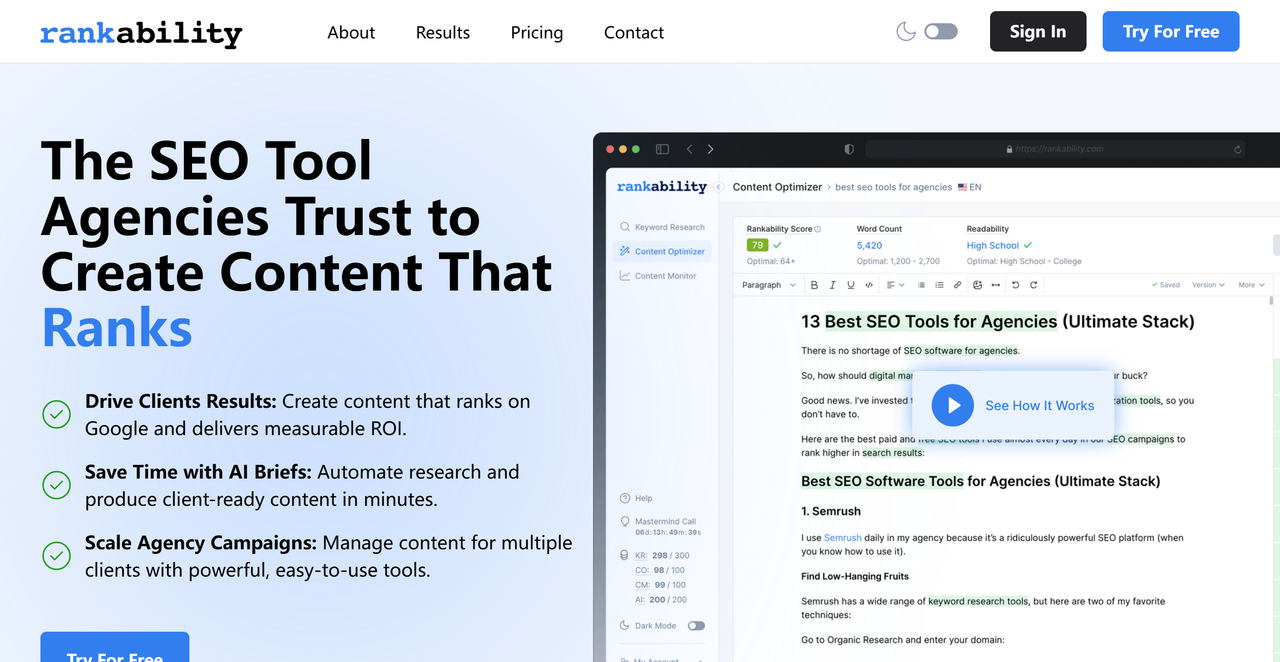Play the See How It Works video
The width and height of the screenshot is (1280, 662).
[x=953, y=405]
